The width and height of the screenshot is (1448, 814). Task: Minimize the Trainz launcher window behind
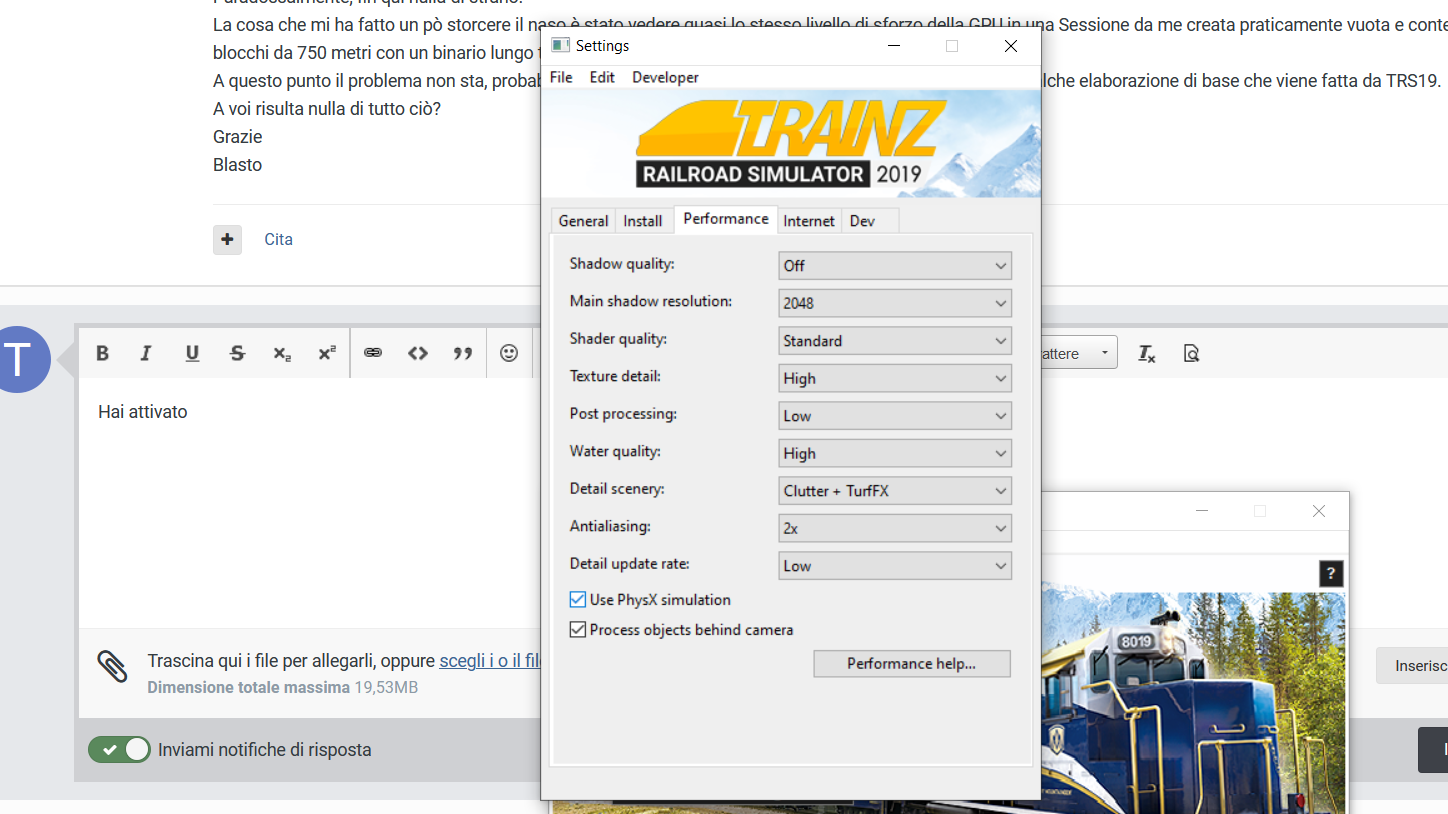(1203, 511)
